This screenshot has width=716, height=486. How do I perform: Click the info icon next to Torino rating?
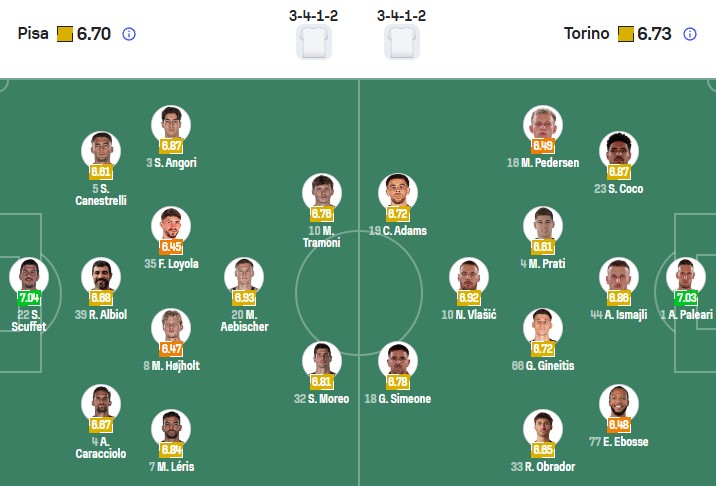pos(689,34)
